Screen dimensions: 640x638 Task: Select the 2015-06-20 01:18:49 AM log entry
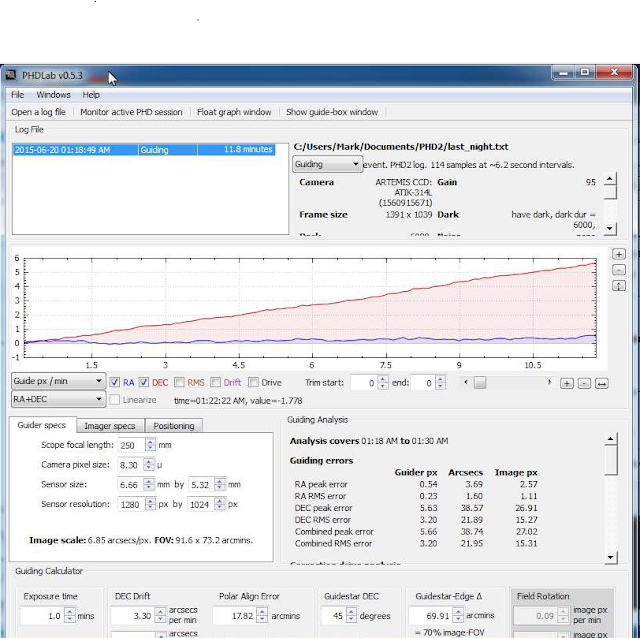[144, 150]
